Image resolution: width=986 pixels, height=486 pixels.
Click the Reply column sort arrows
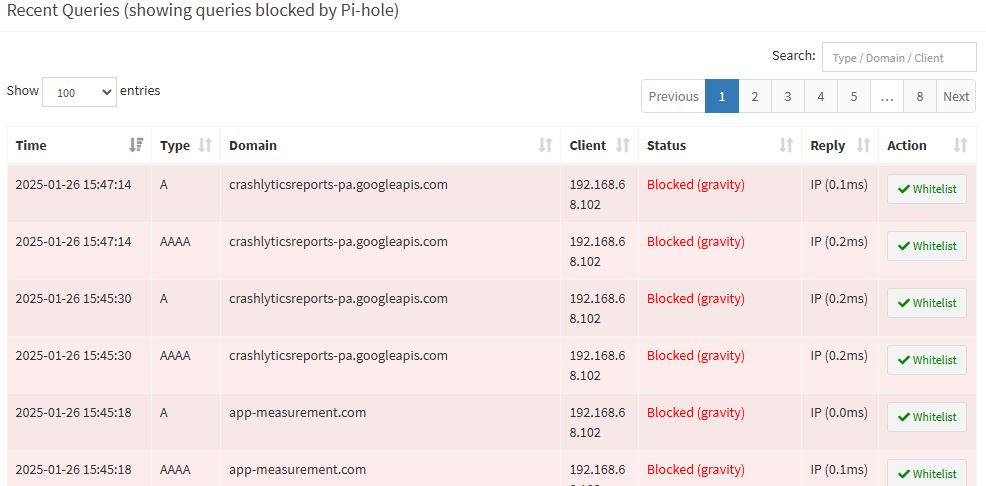pyautogui.click(x=864, y=145)
